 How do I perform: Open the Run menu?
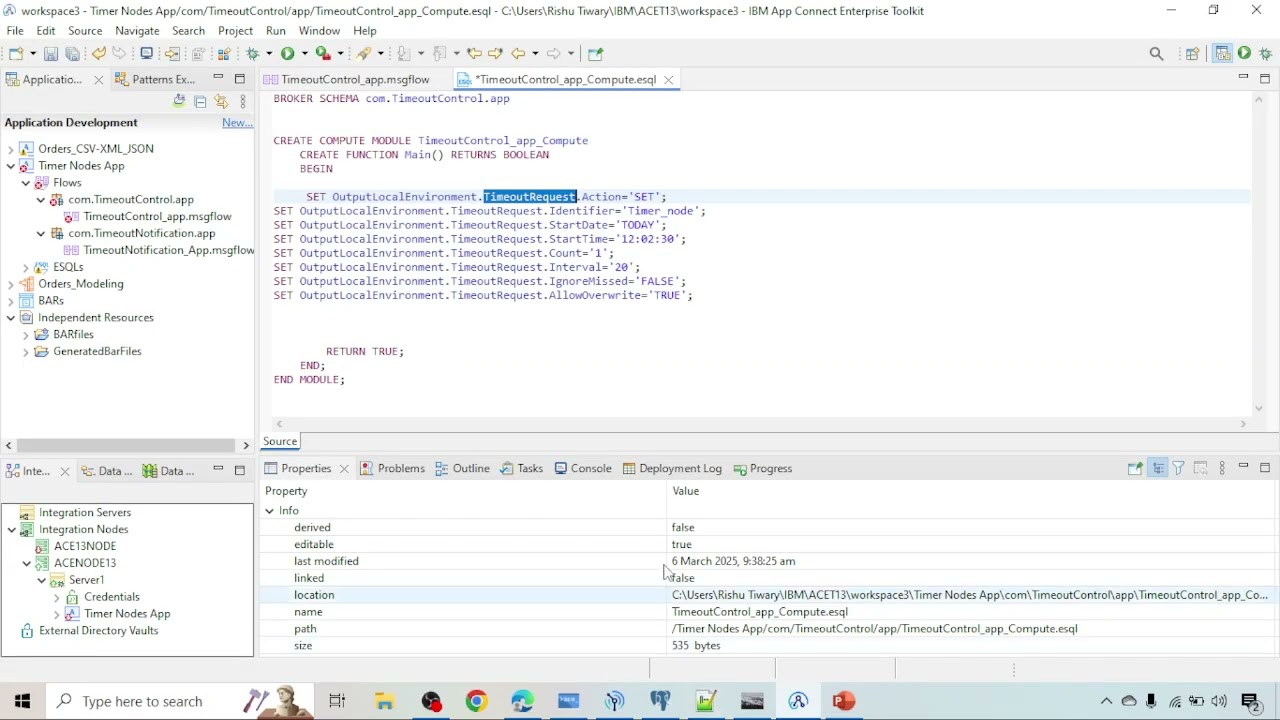(x=276, y=31)
